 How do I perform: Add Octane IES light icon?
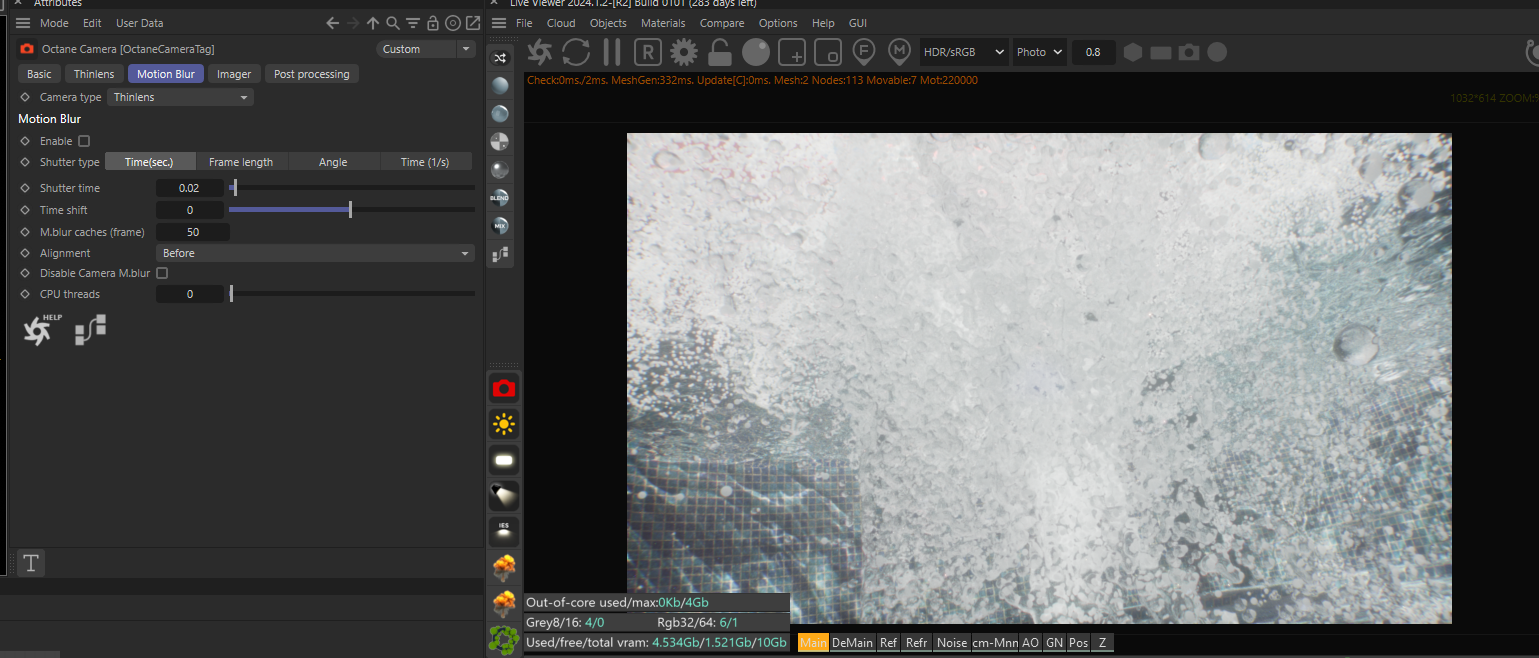(504, 531)
